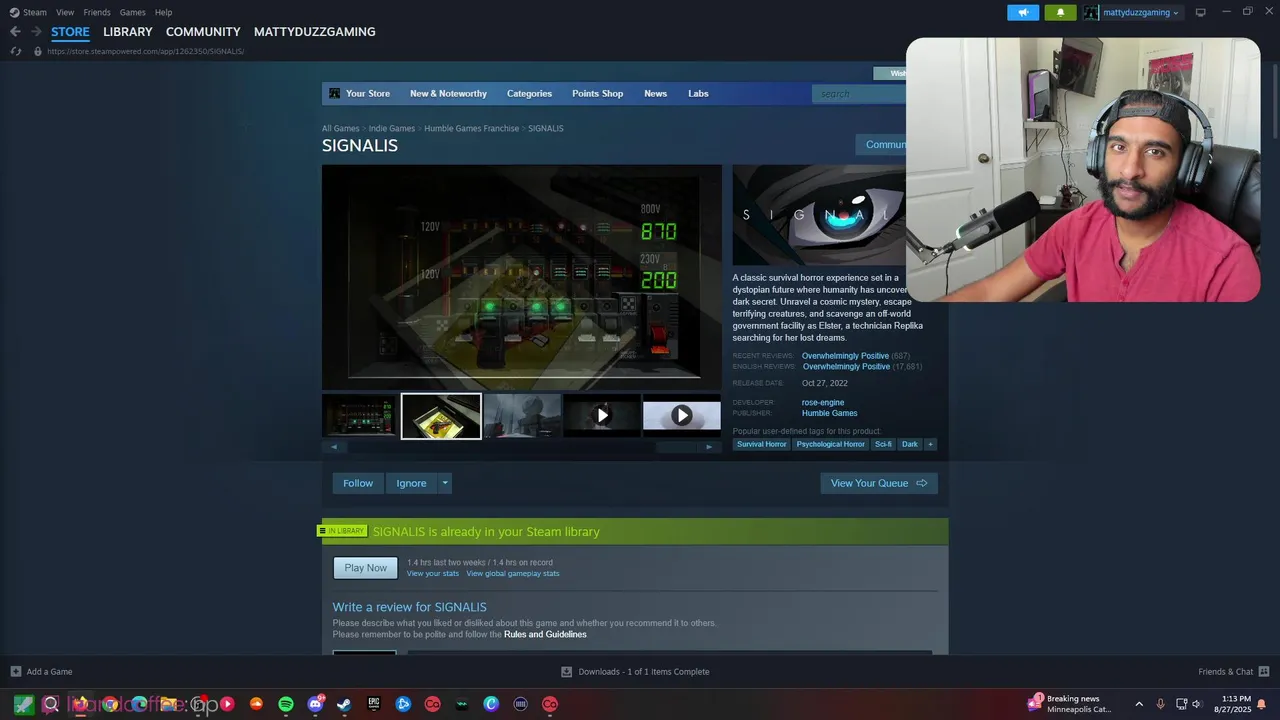Select the Sci-fi tag
The image size is (1280, 720).
point(883,444)
